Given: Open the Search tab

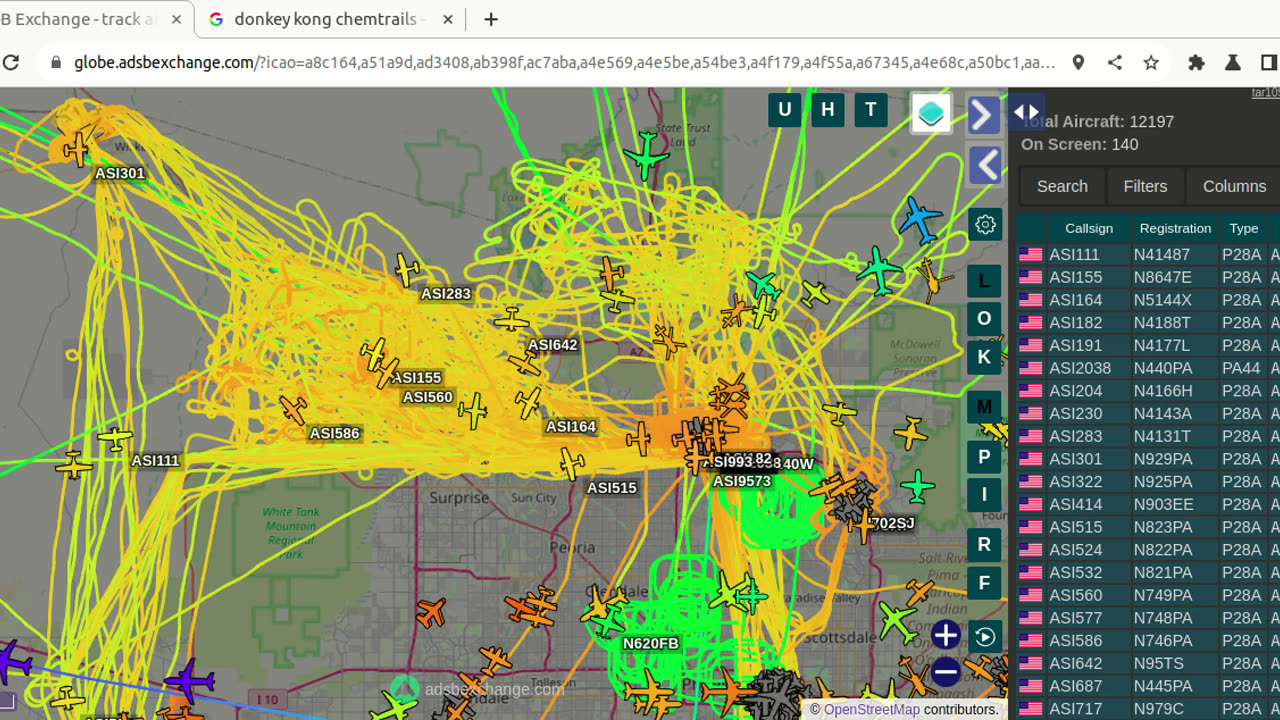Looking at the screenshot, I should [x=1062, y=186].
